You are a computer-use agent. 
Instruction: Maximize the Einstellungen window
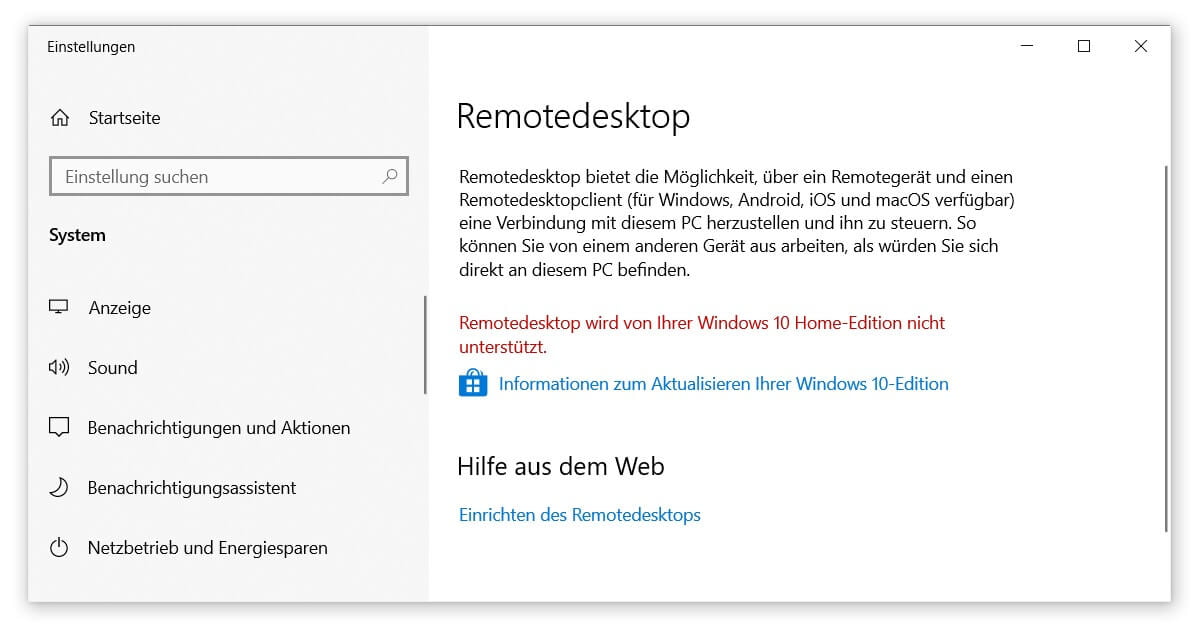(1083, 46)
